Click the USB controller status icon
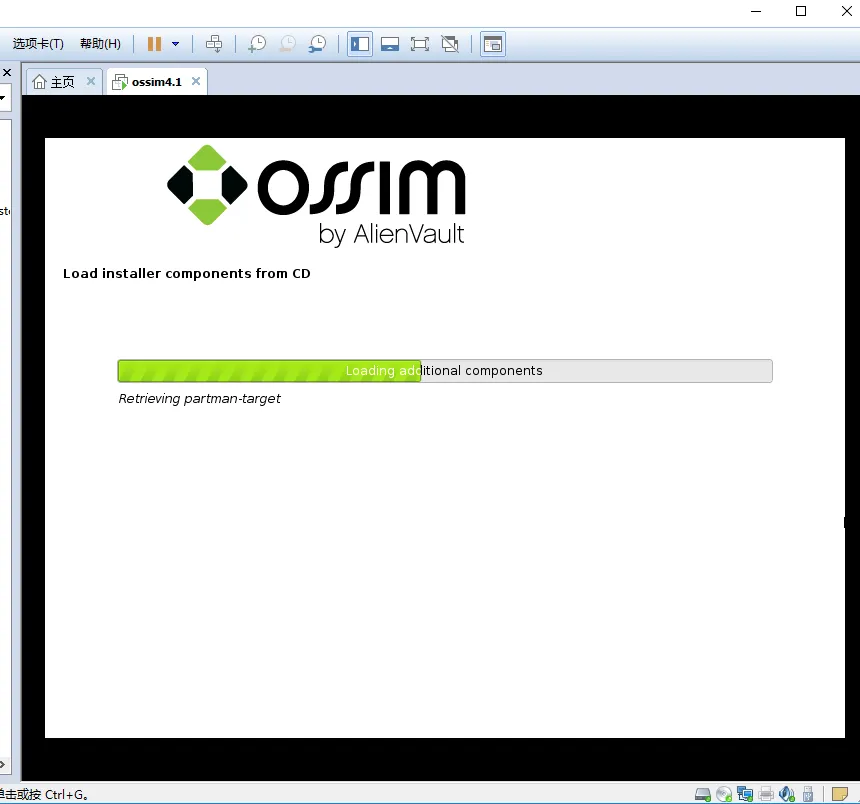The height and width of the screenshot is (804, 860). 808,794
